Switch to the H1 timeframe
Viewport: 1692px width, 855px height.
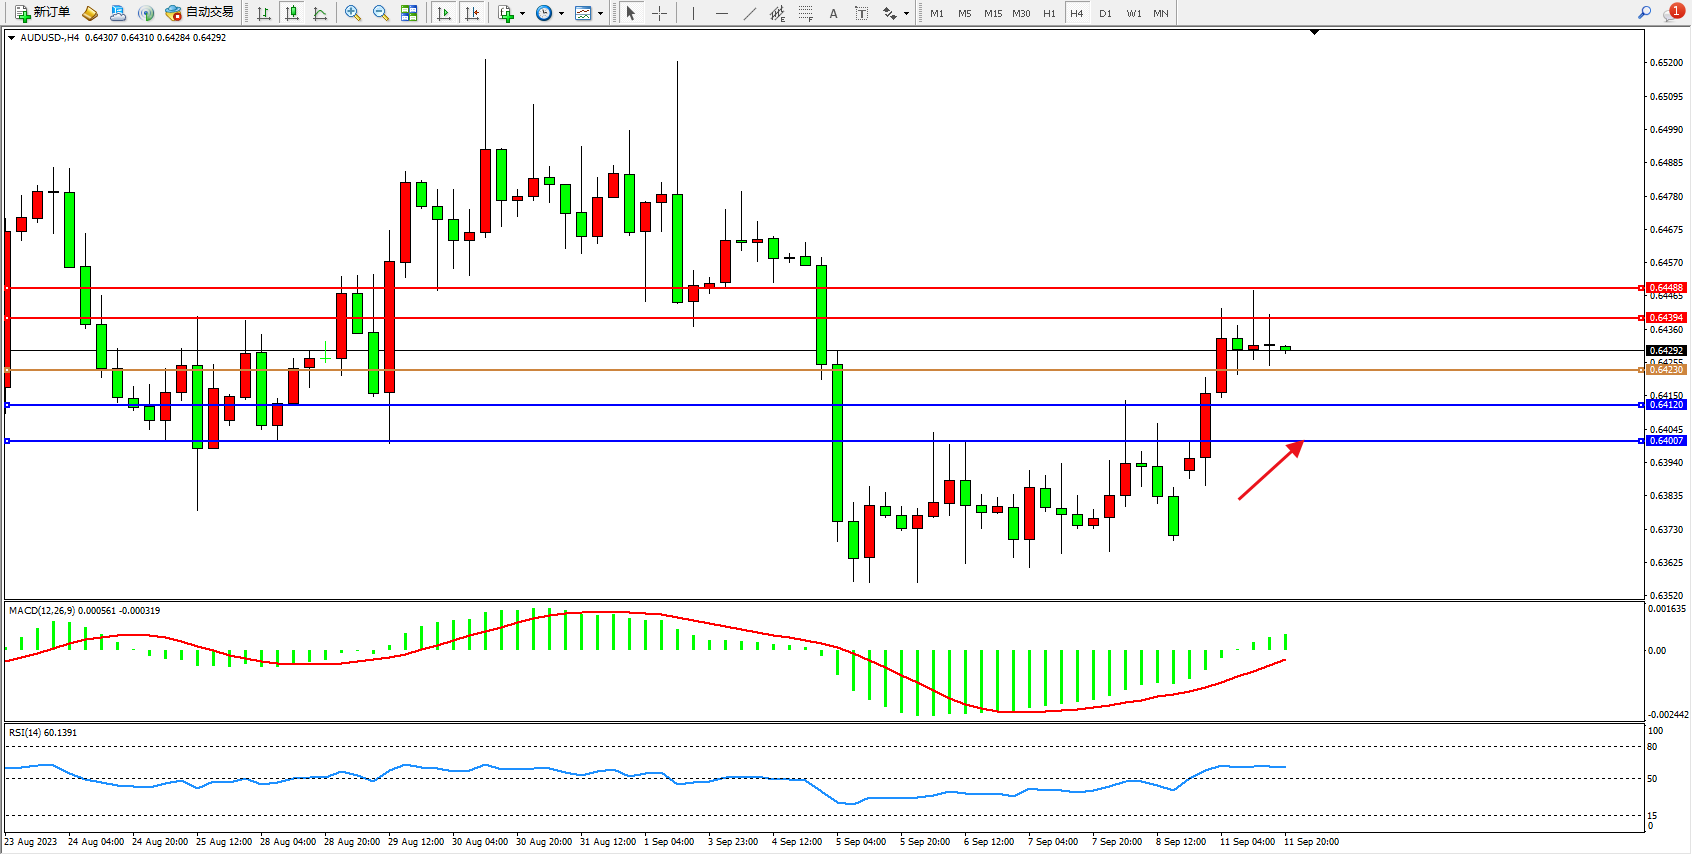point(1049,13)
